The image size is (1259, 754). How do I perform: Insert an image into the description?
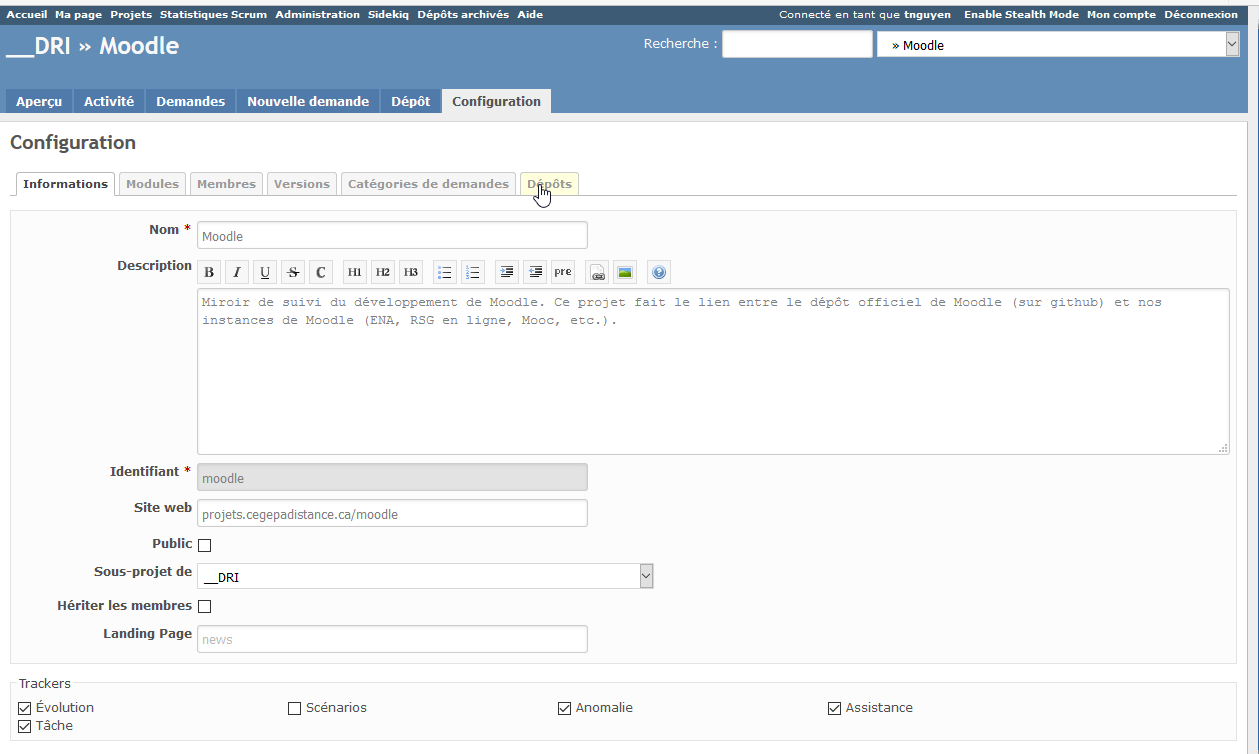coord(625,272)
